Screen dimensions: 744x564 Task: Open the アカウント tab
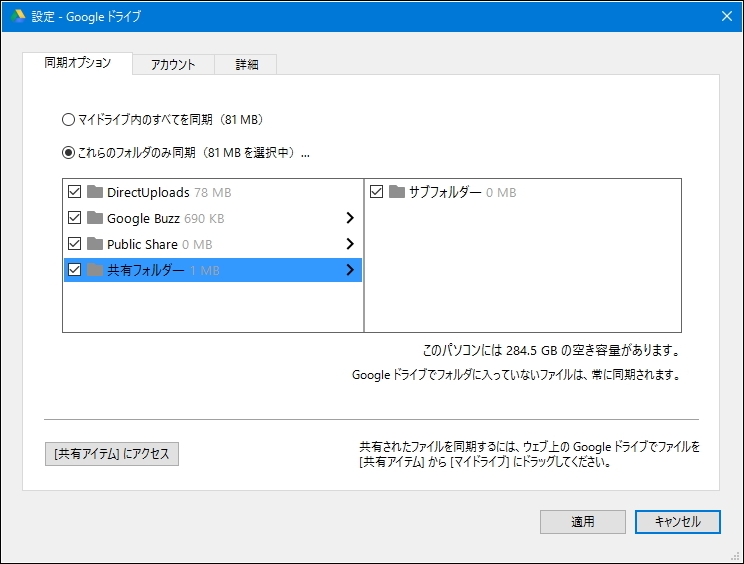(173, 65)
